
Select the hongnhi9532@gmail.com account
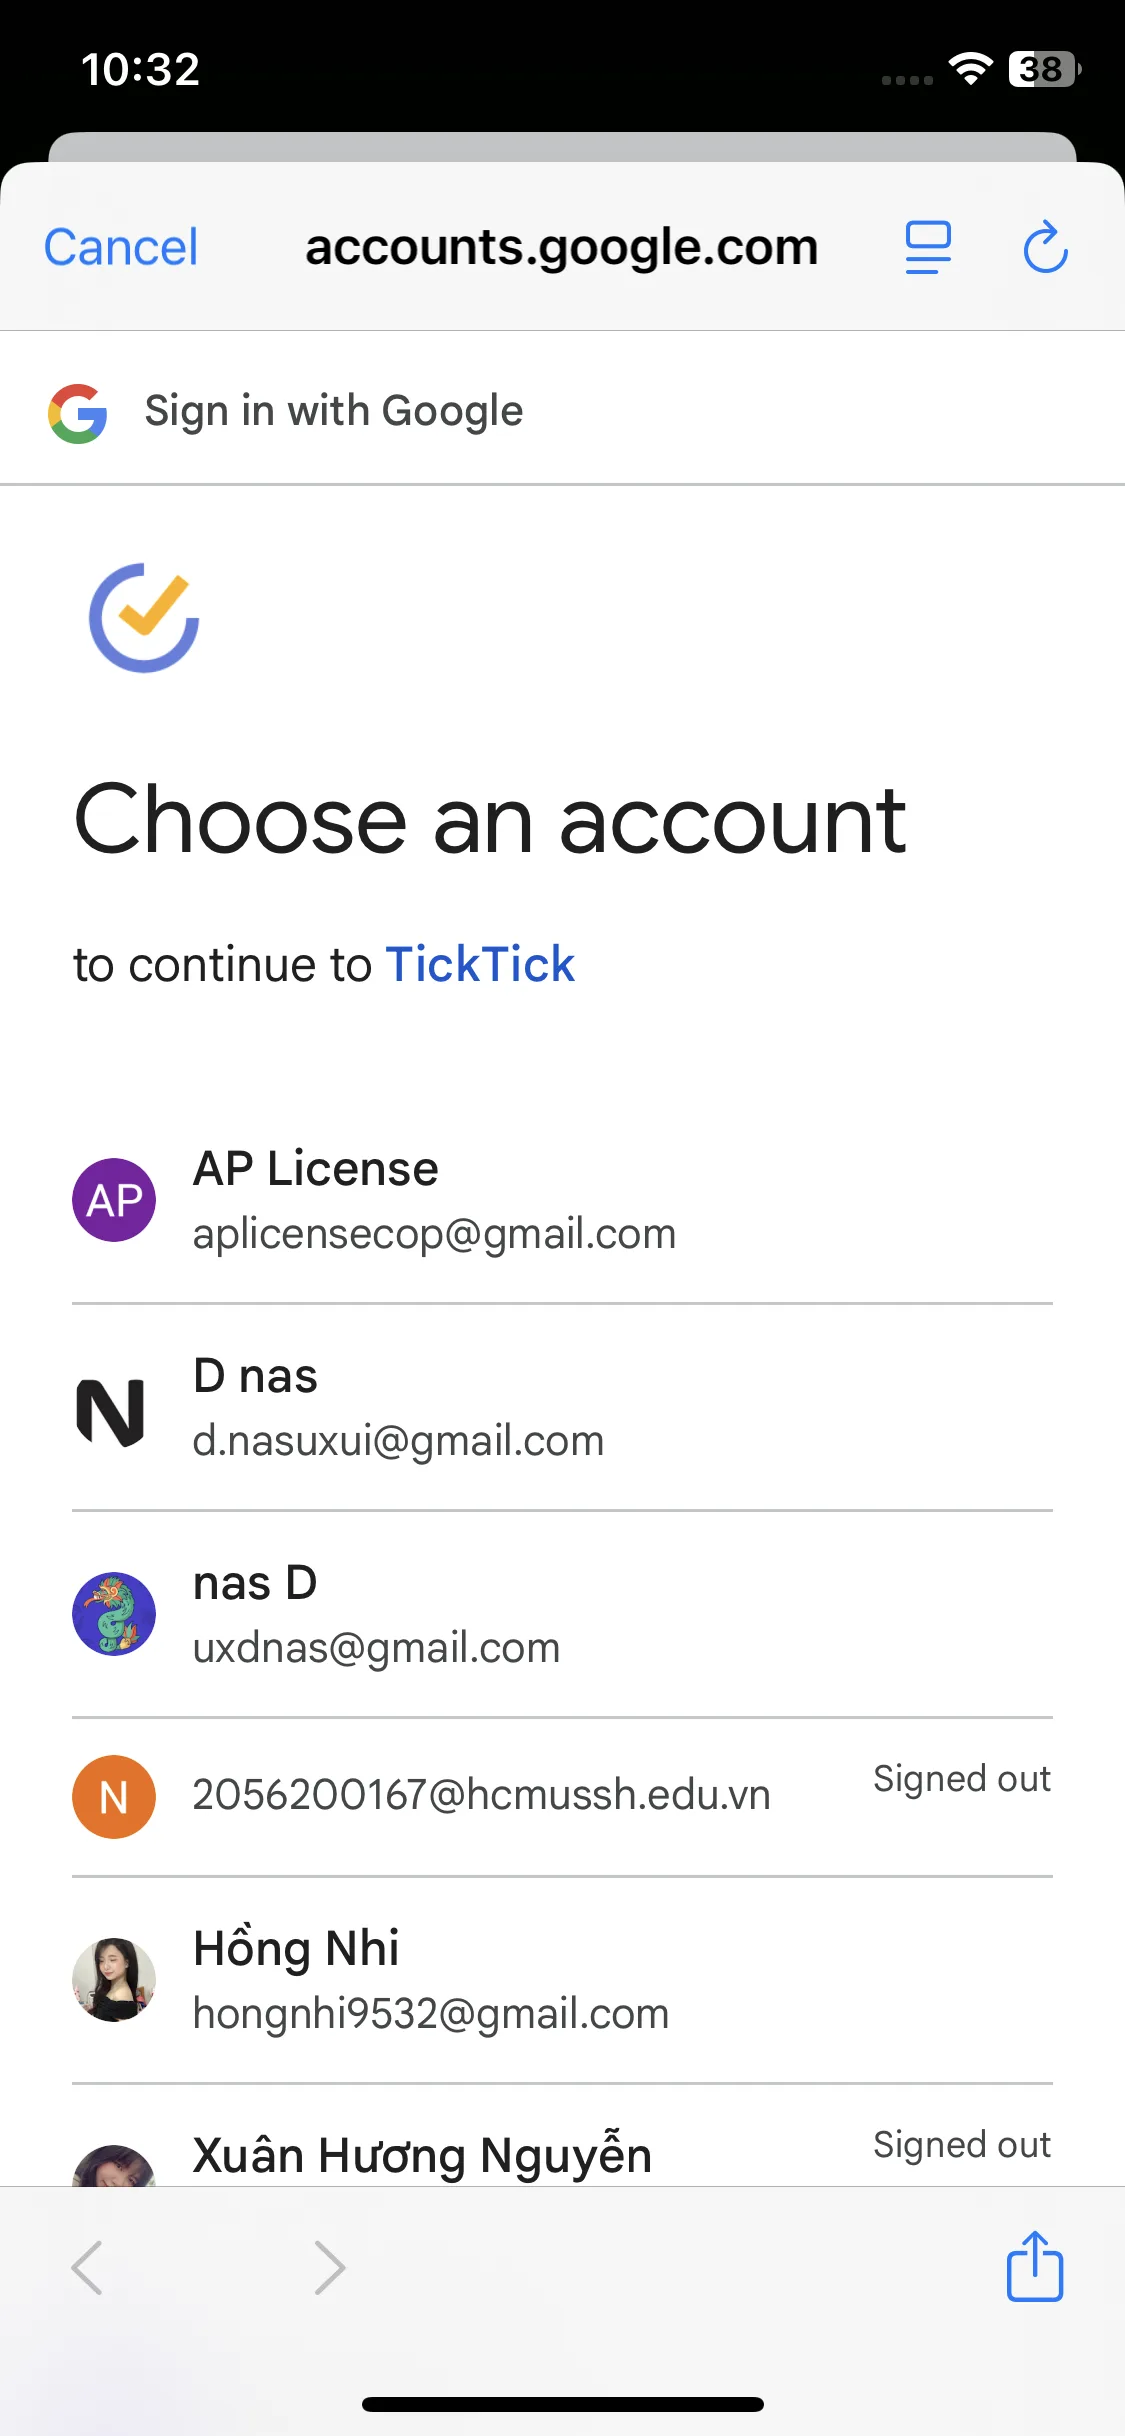click(x=431, y=1980)
